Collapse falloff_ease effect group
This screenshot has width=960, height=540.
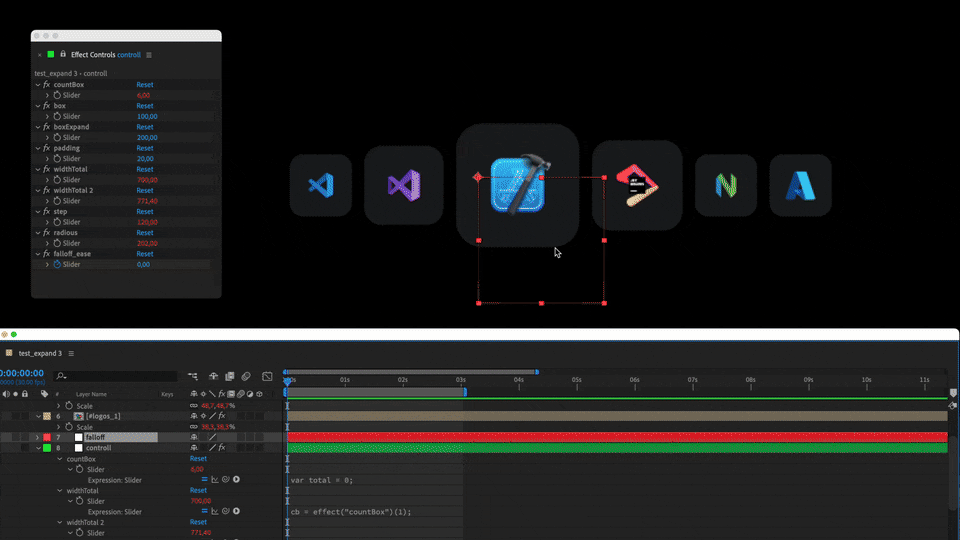coord(38,254)
